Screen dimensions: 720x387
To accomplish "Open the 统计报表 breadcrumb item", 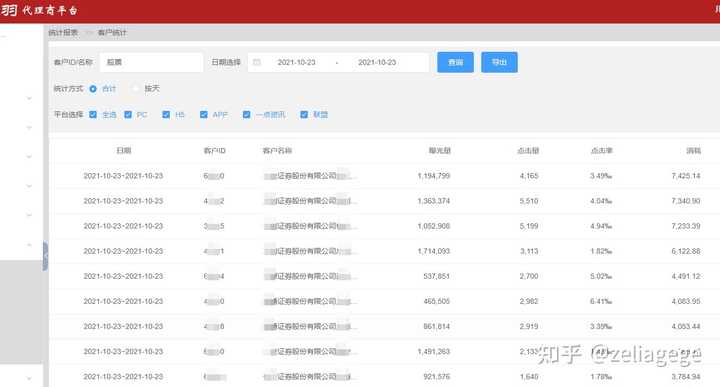I will (x=63, y=33).
